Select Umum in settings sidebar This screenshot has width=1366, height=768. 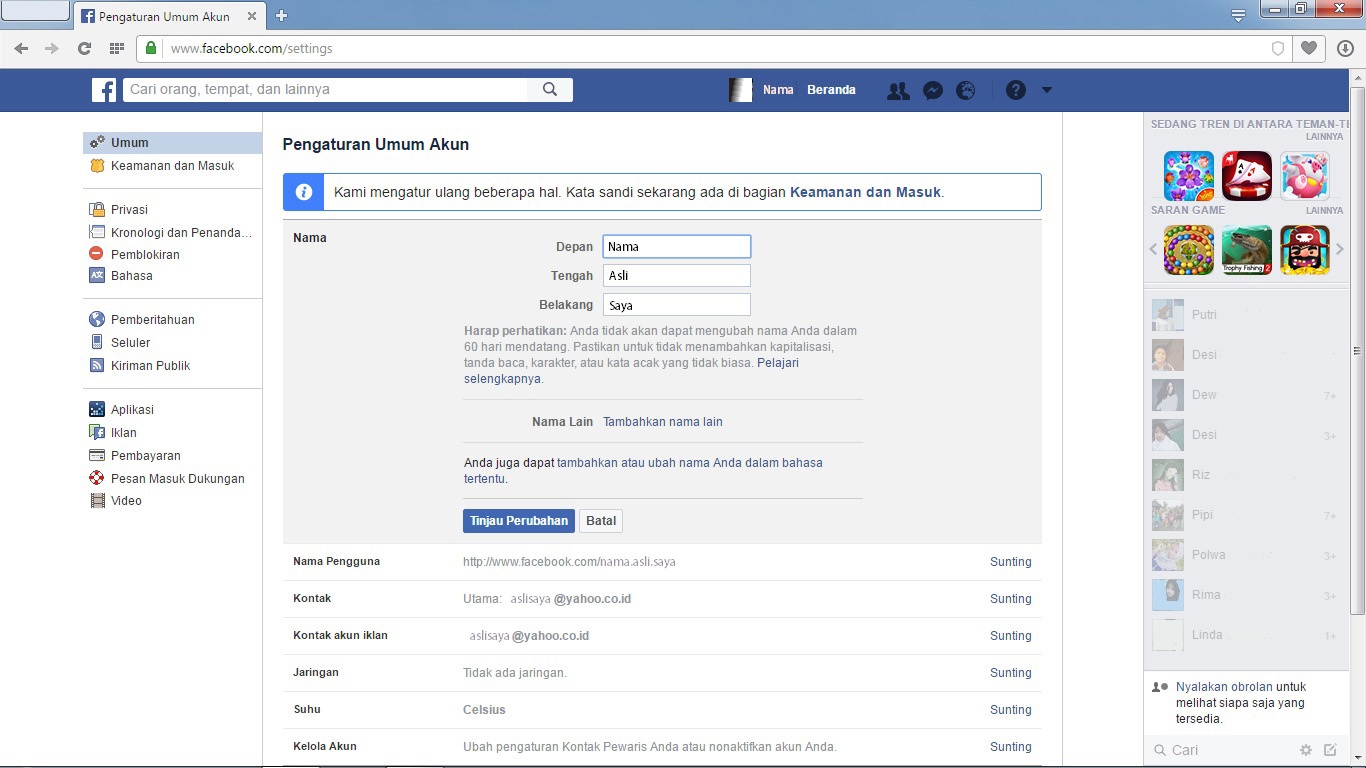coord(173,143)
